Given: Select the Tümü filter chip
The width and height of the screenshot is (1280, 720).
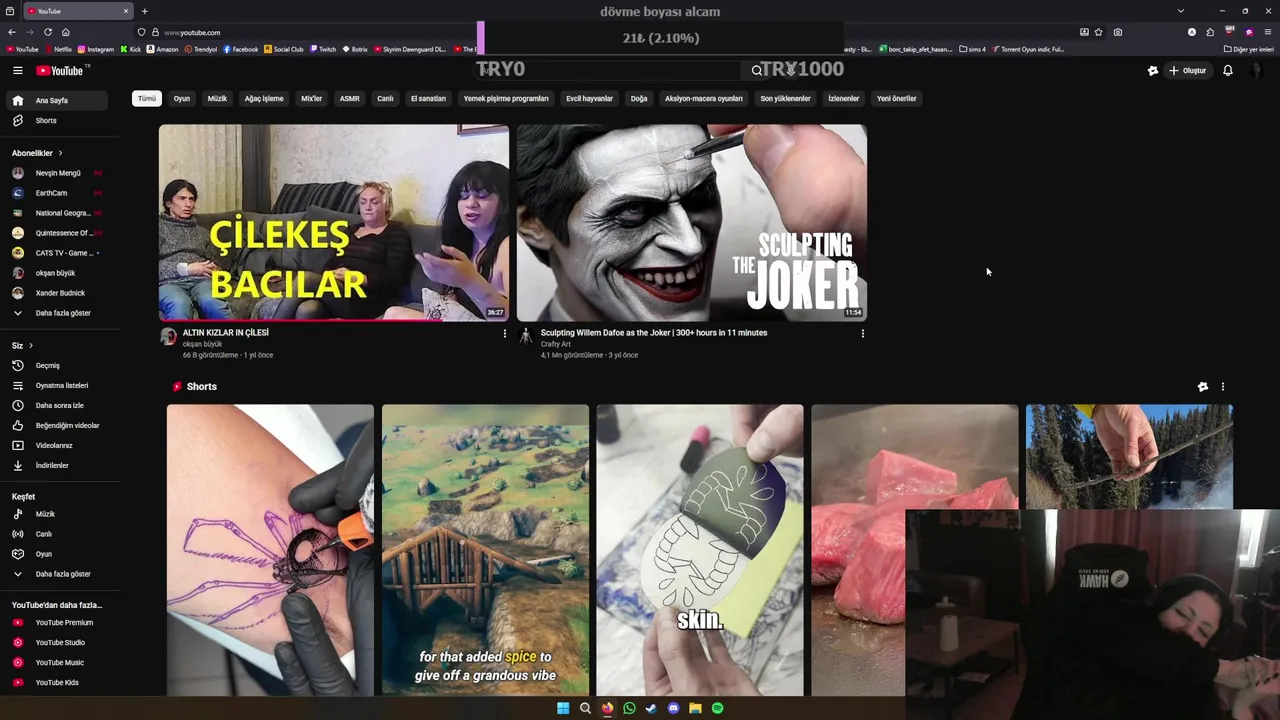Looking at the screenshot, I should pyautogui.click(x=147, y=99).
